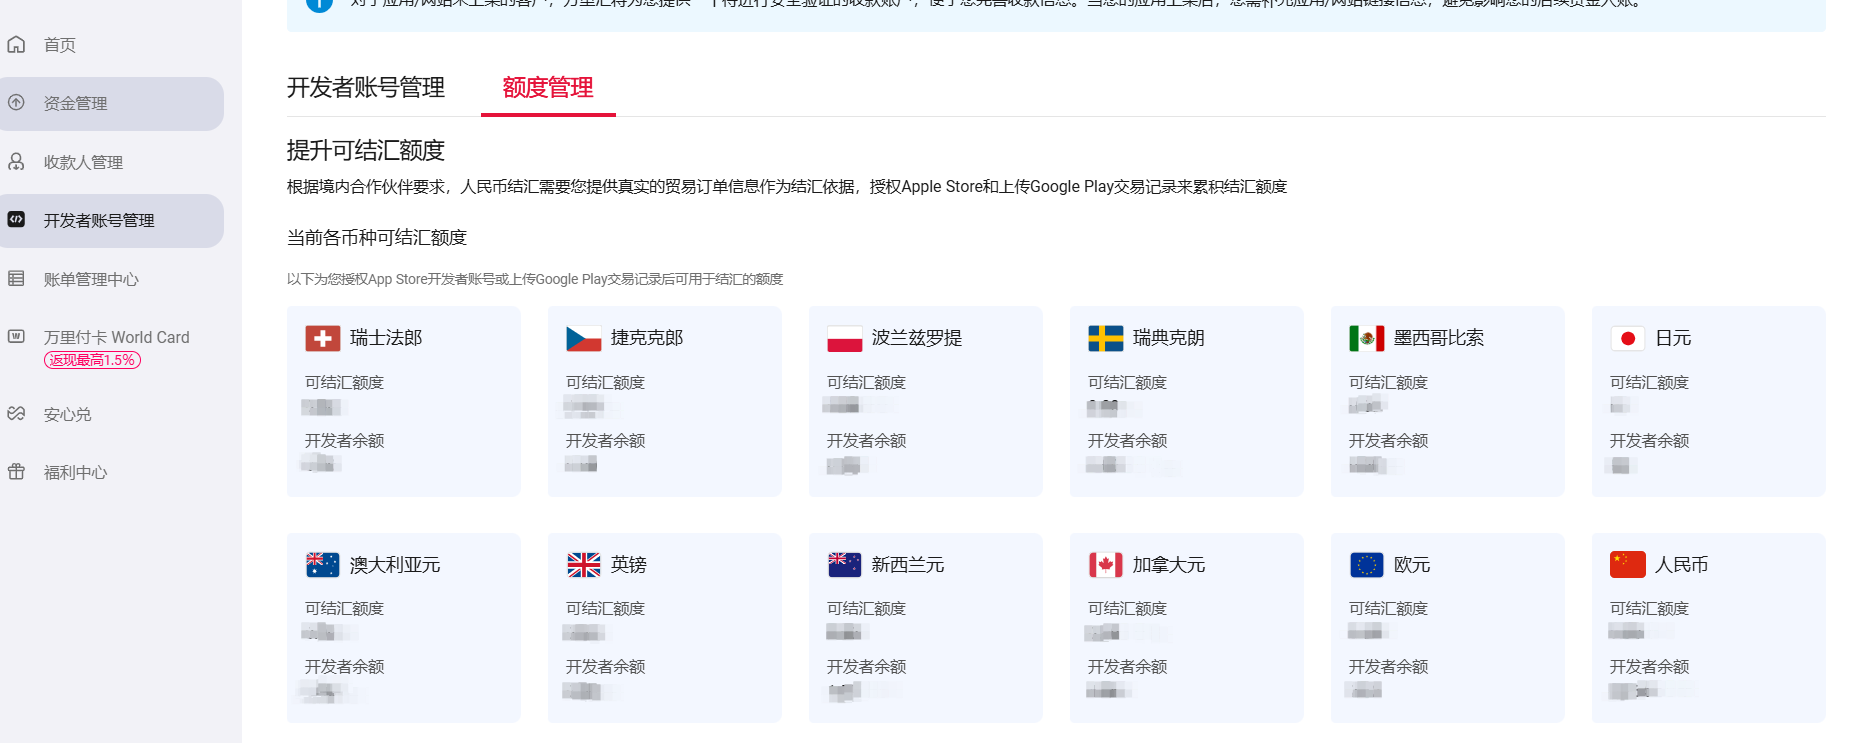Viewport: 1862px width, 743px height.
Task: Click the 福利中心 gift icon
Action: point(16,472)
